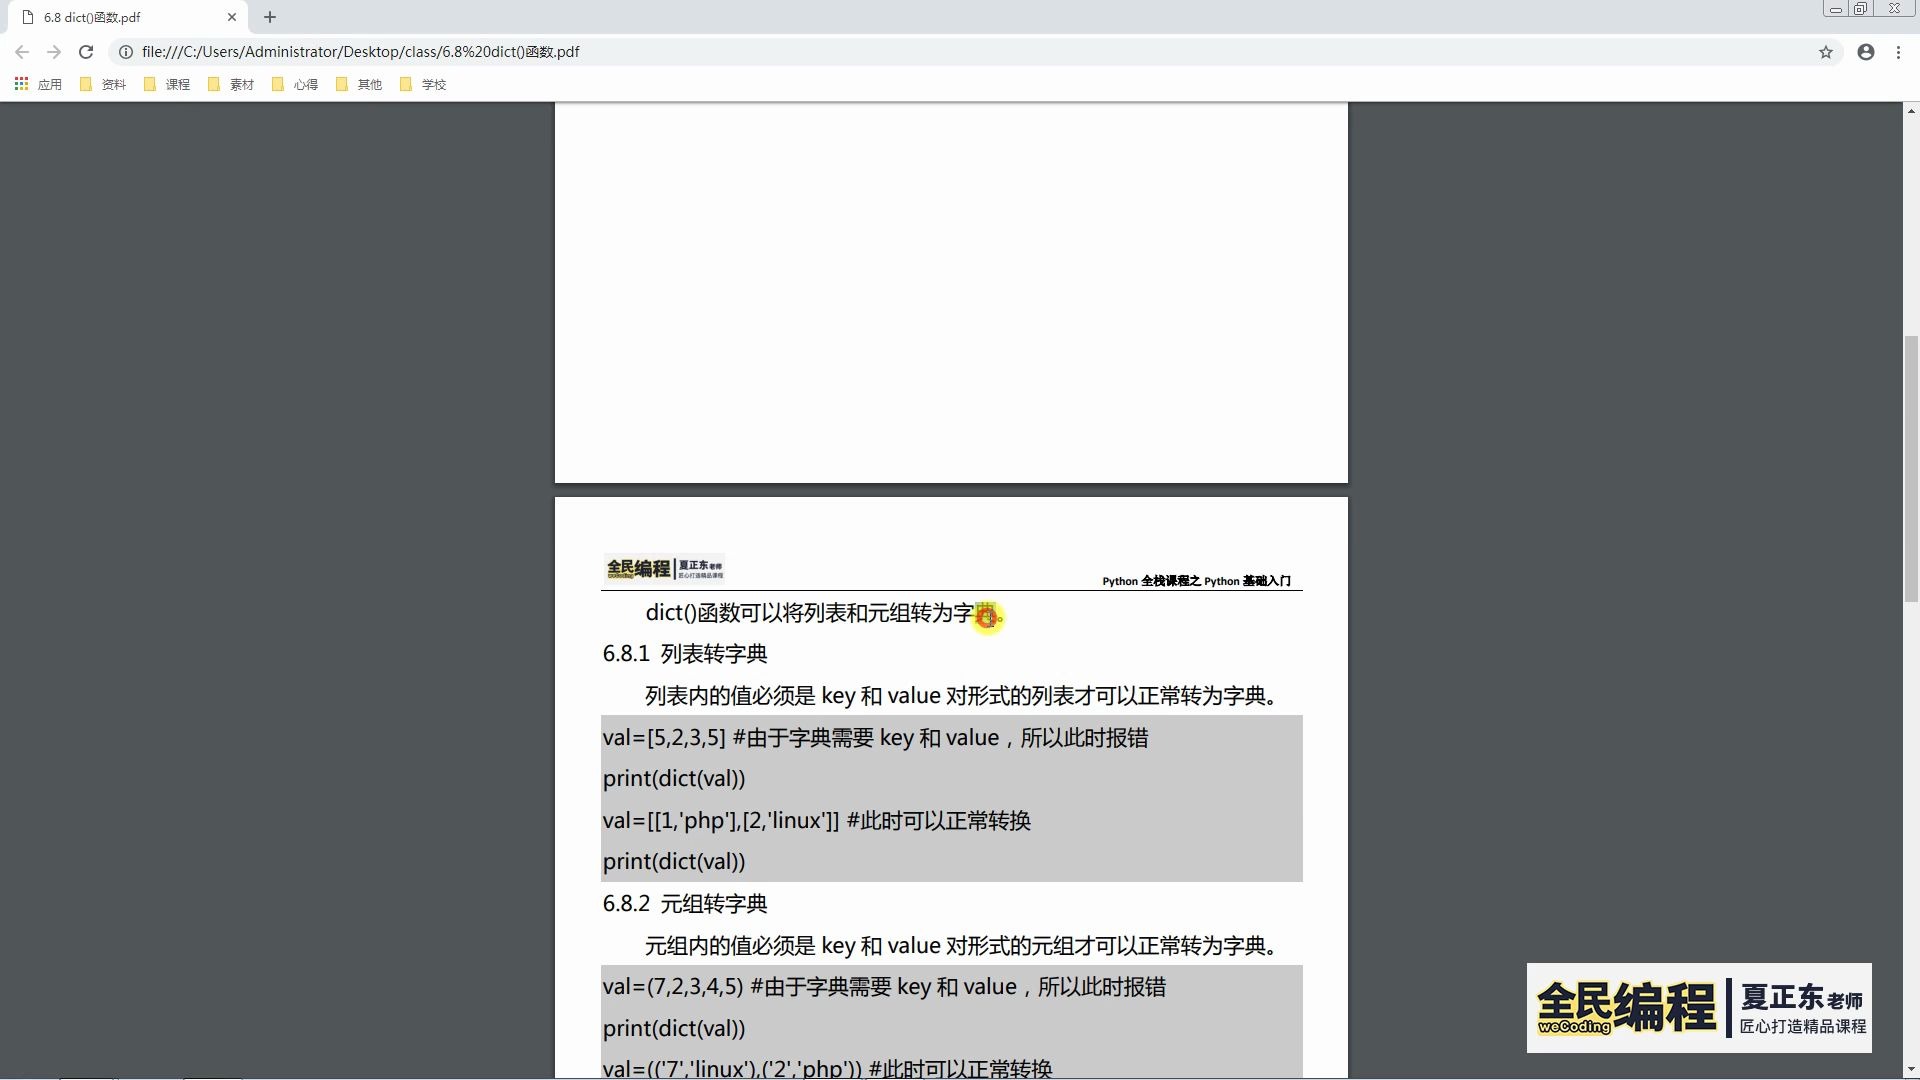Open the 学校 bookmark folder
The width and height of the screenshot is (1920, 1080).
423,85
